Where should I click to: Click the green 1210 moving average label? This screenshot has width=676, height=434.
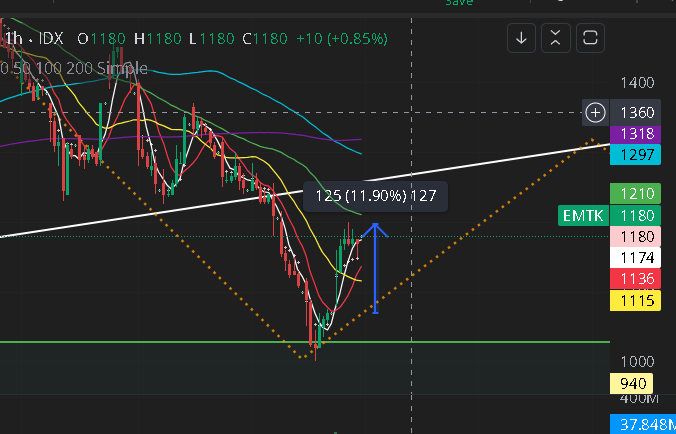click(635, 194)
